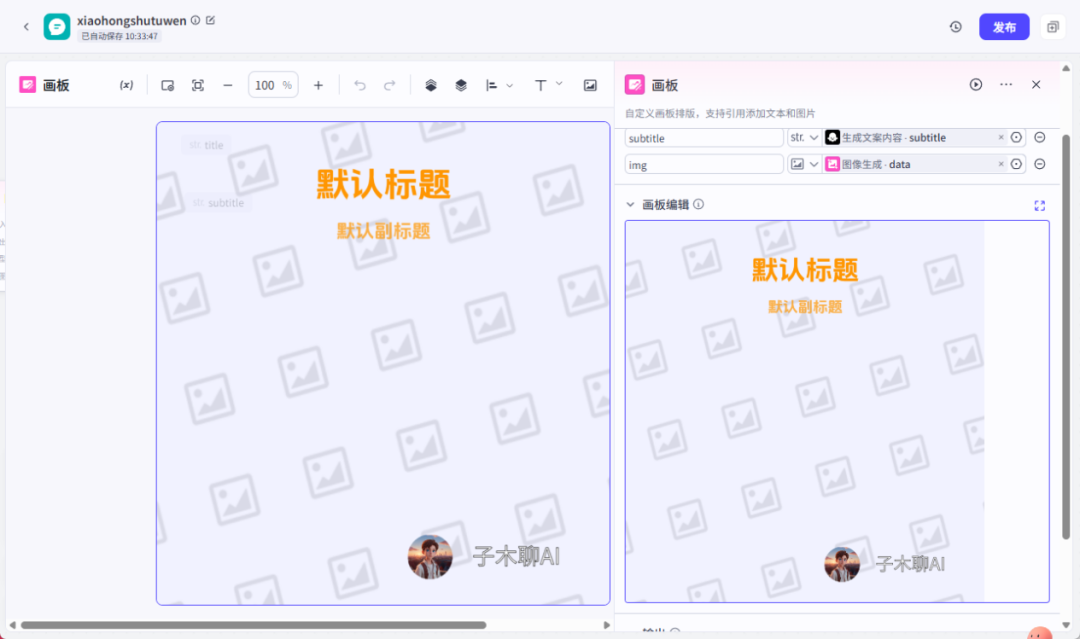Image resolution: width=1080 pixels, height=639 pixels.
Task: Remove the subtitle input row
Action: (1040, 138)
